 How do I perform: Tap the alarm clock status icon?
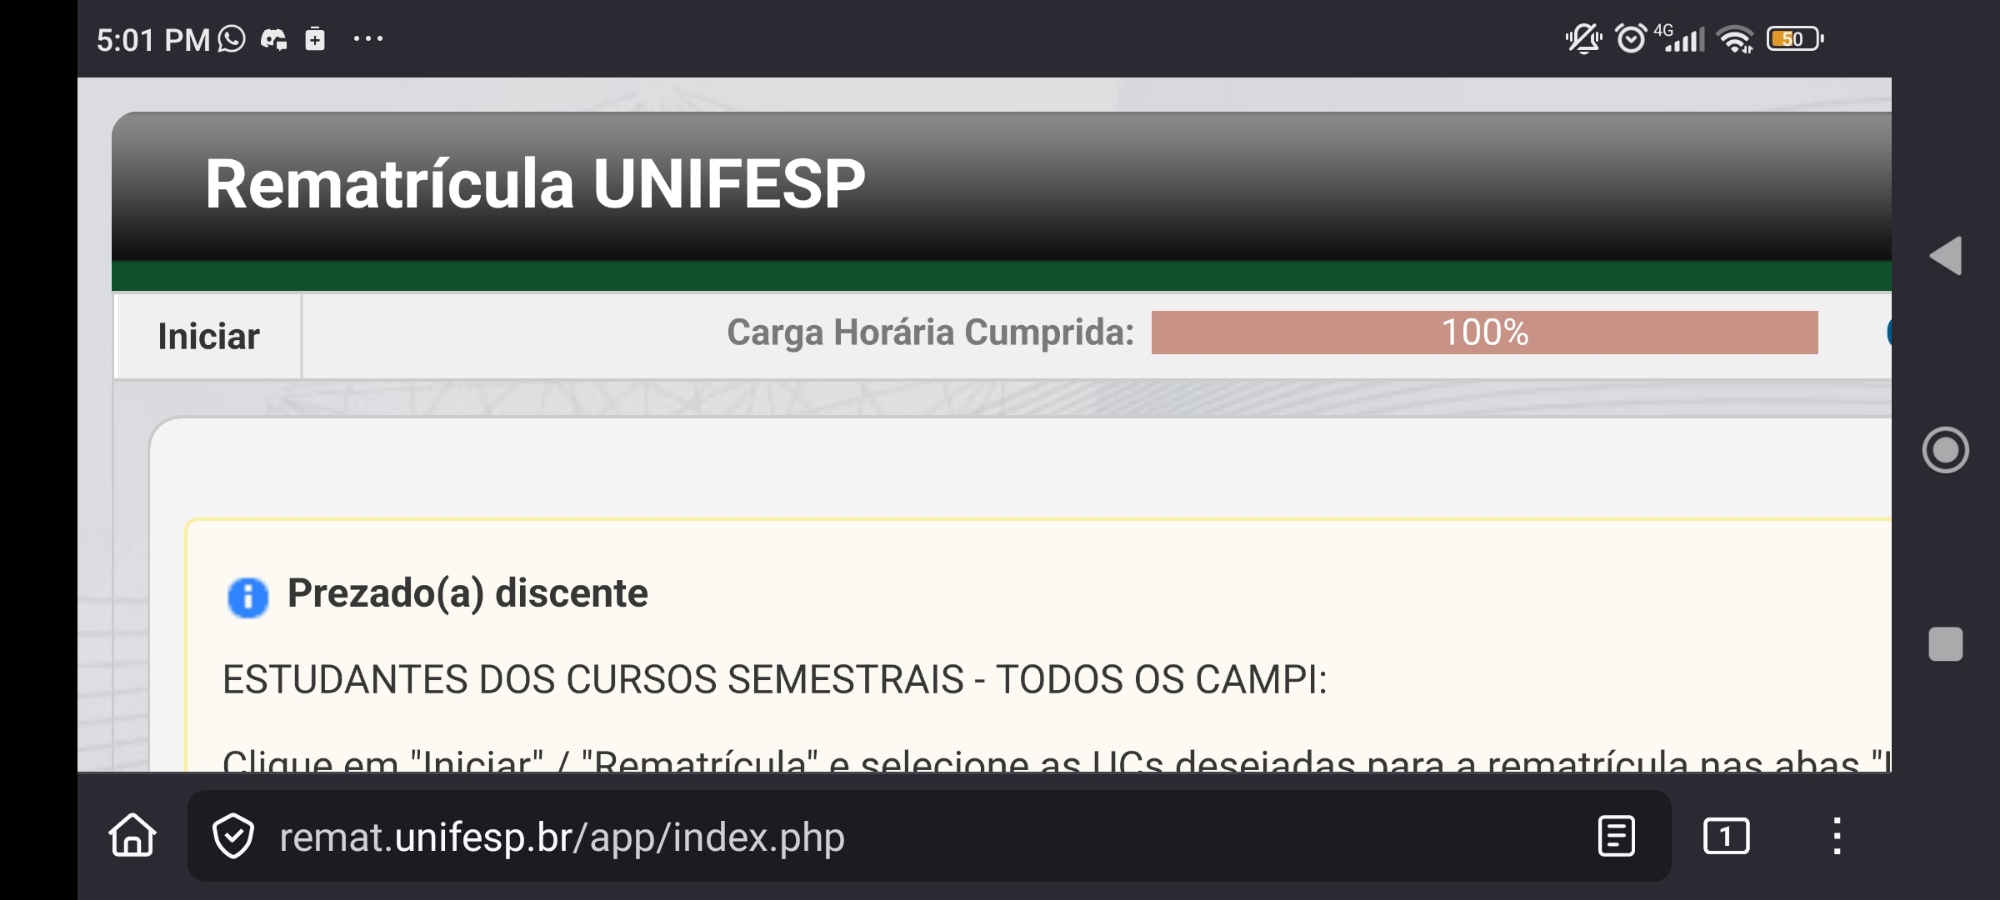click(x=1630, y=39)
